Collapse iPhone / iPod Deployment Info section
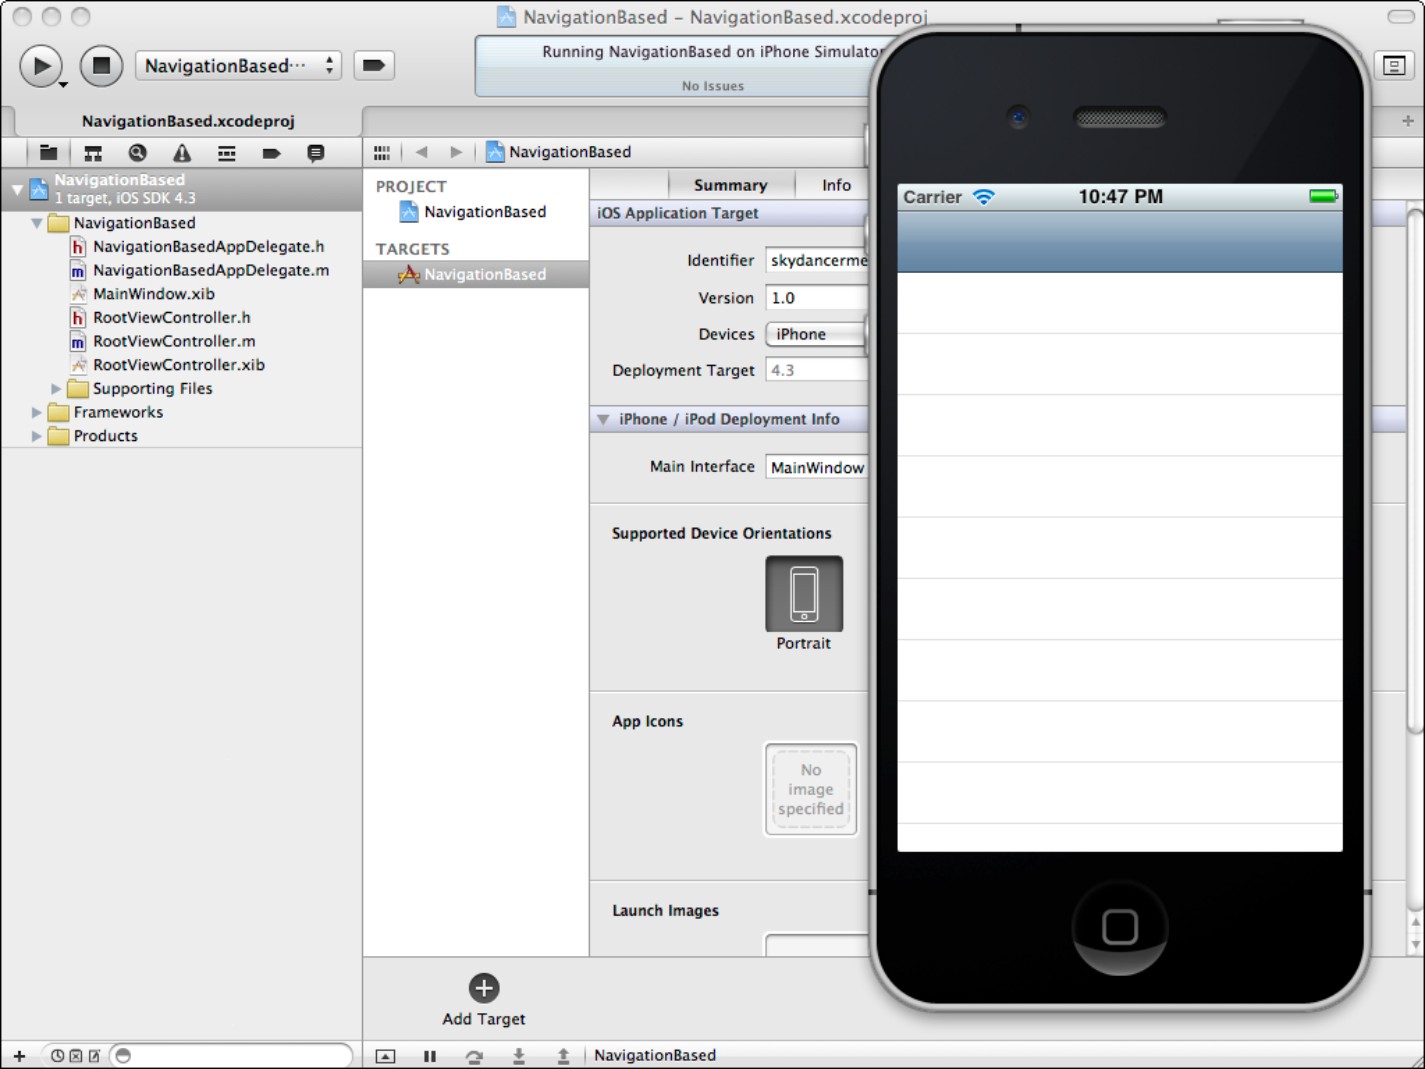The image size is (1425, 1069). coord(603,419)
